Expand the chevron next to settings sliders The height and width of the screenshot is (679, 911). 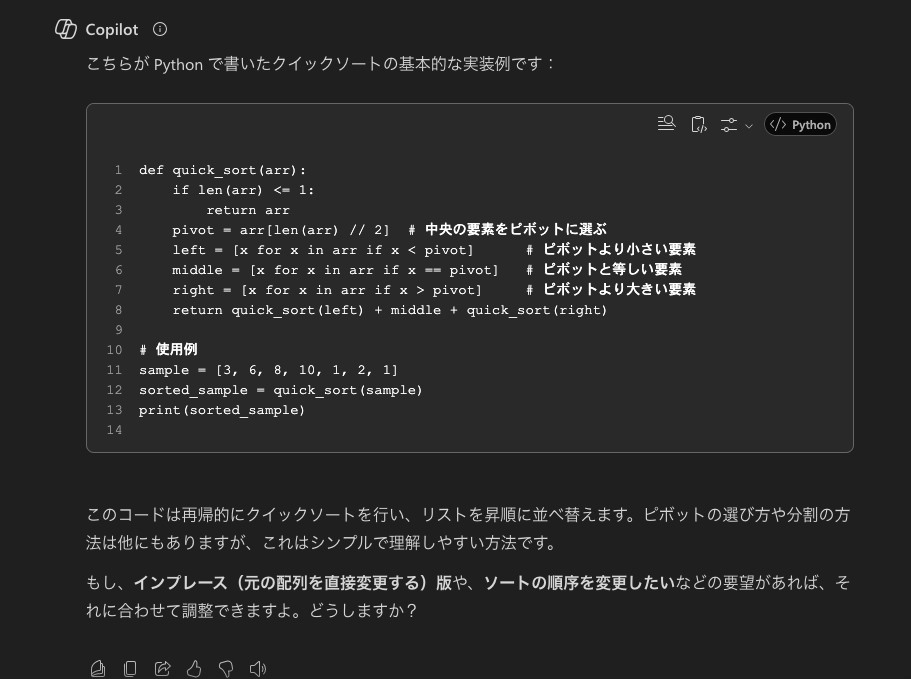749,125
